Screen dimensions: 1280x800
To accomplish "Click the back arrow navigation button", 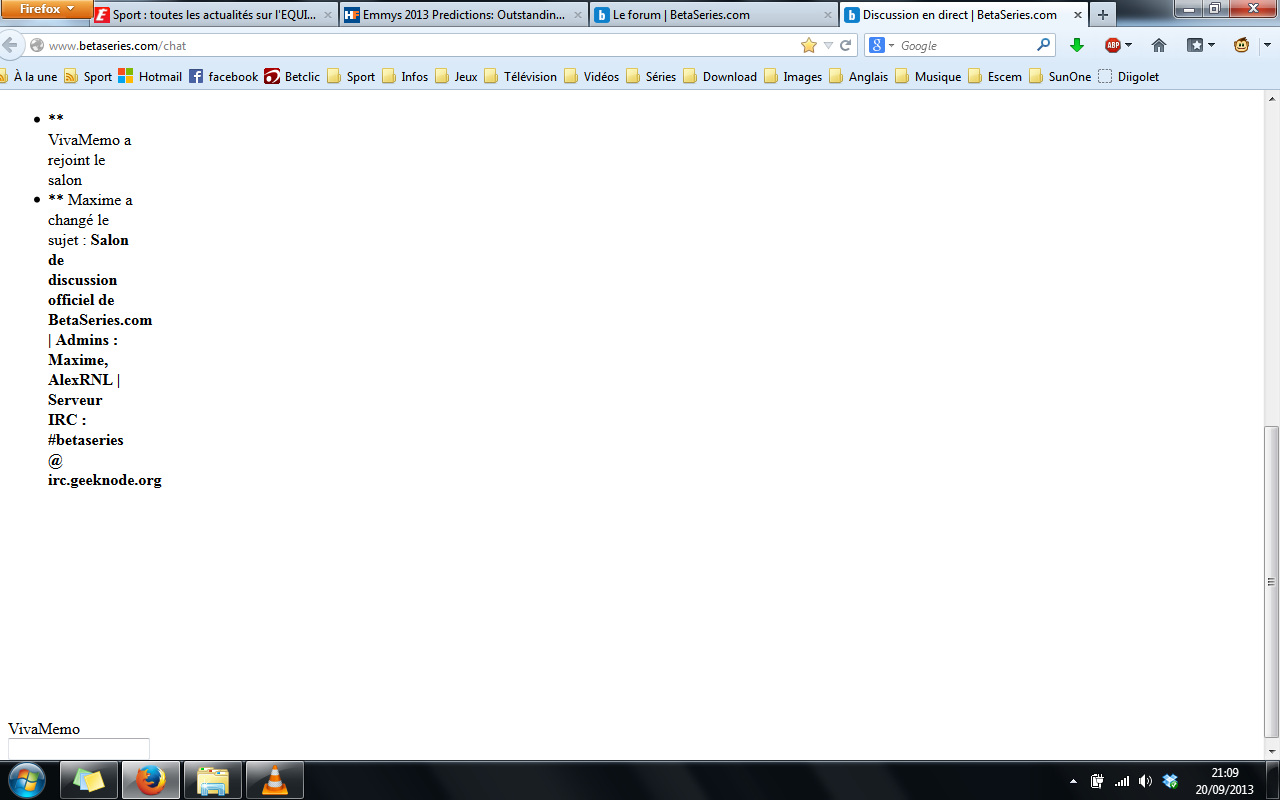I will 10,45.
